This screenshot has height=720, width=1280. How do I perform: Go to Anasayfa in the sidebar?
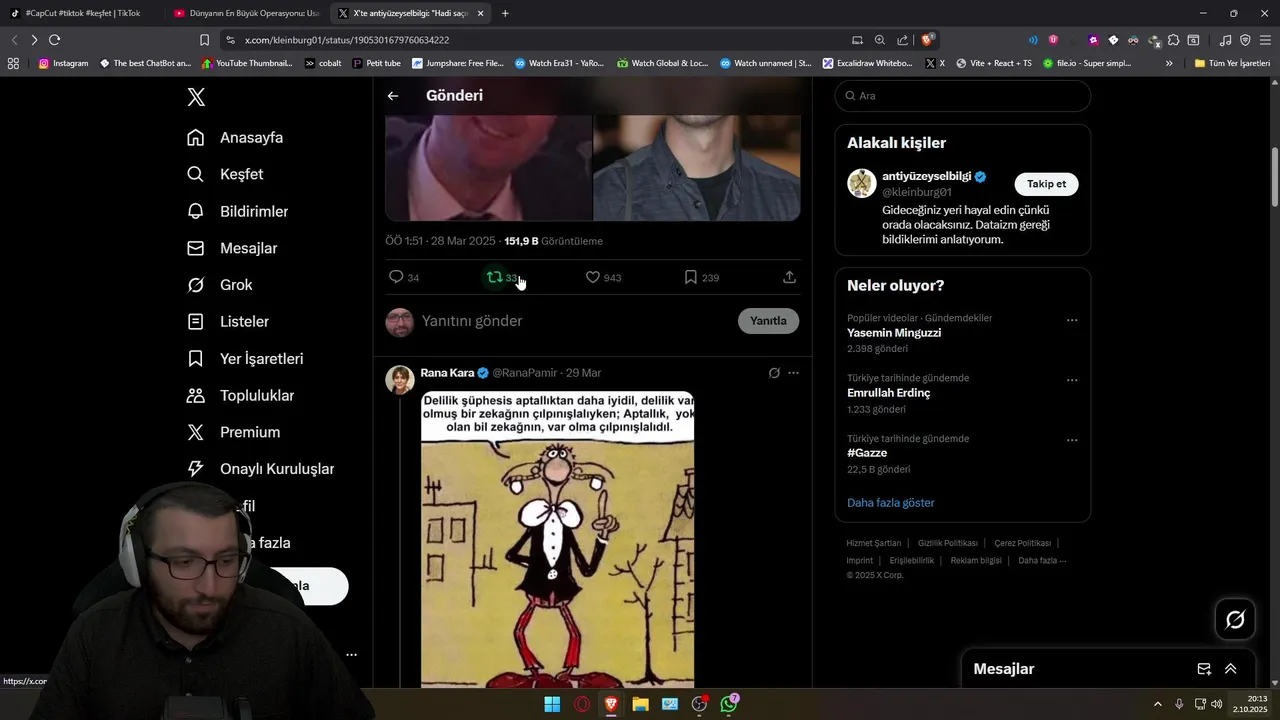235,137
